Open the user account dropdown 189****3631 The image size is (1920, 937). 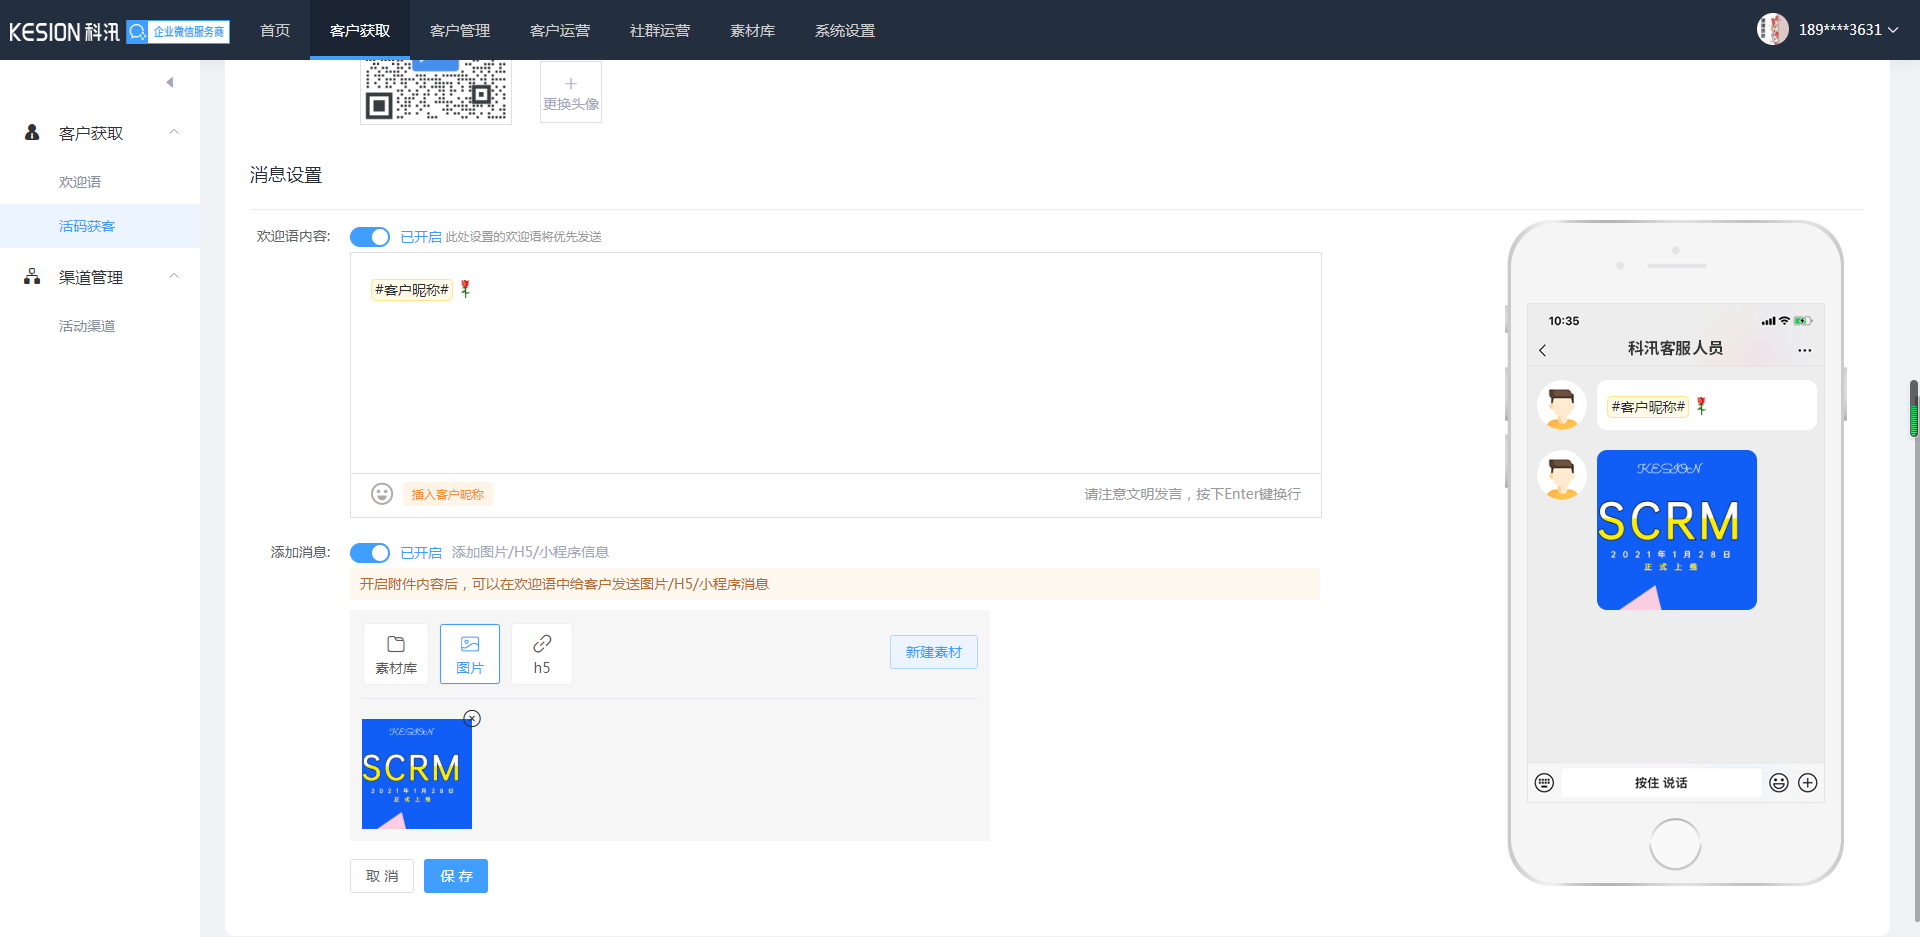(1838, 30)
